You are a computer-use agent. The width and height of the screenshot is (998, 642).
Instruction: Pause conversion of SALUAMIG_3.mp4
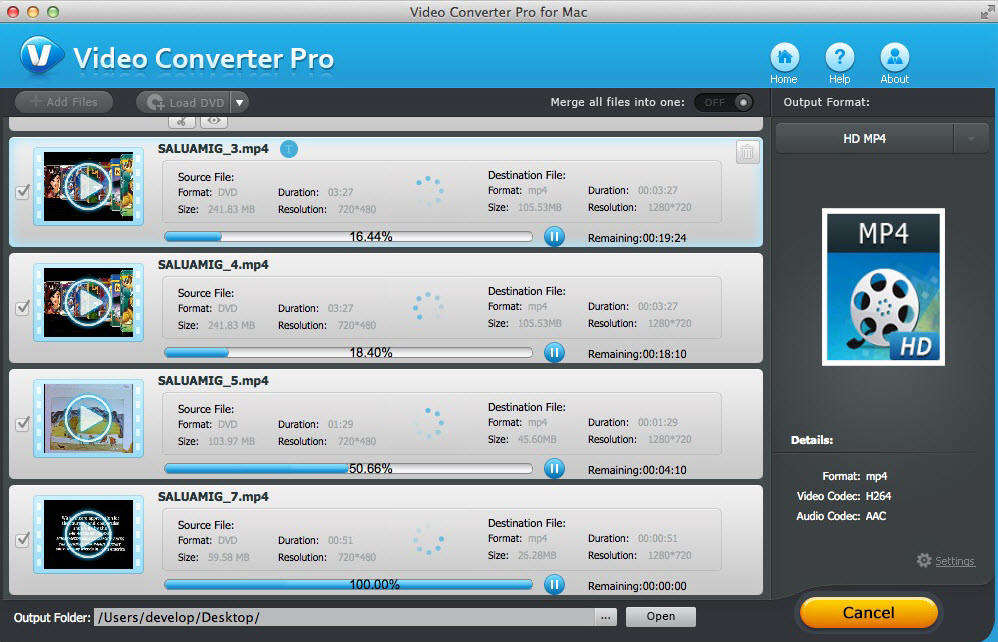pyautogui.click(x=554, y=237)
